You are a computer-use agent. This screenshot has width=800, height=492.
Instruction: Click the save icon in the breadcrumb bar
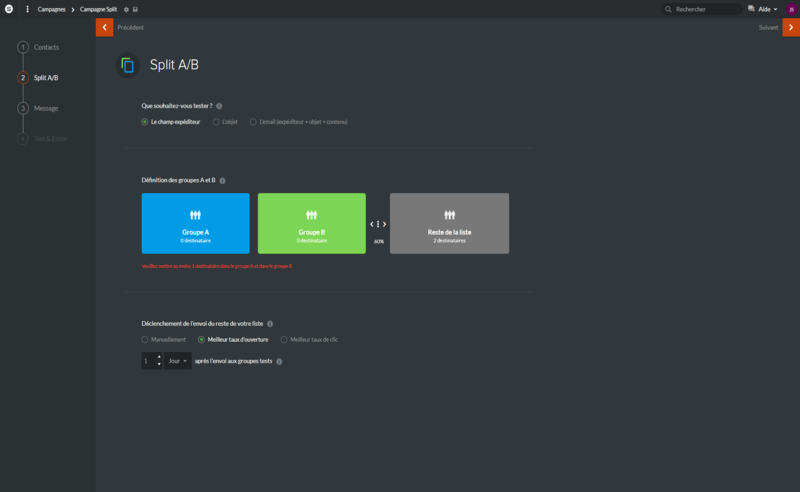point(135,9)
